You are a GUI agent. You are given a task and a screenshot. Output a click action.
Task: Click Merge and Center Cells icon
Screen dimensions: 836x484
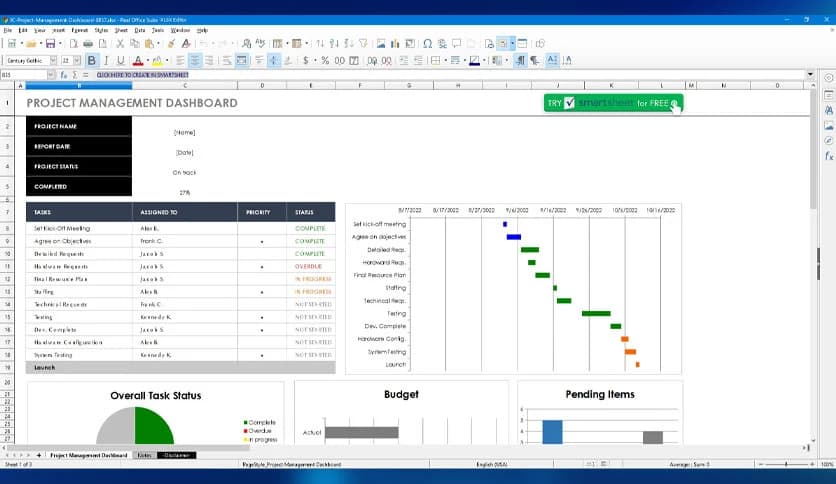click(242, 61)
